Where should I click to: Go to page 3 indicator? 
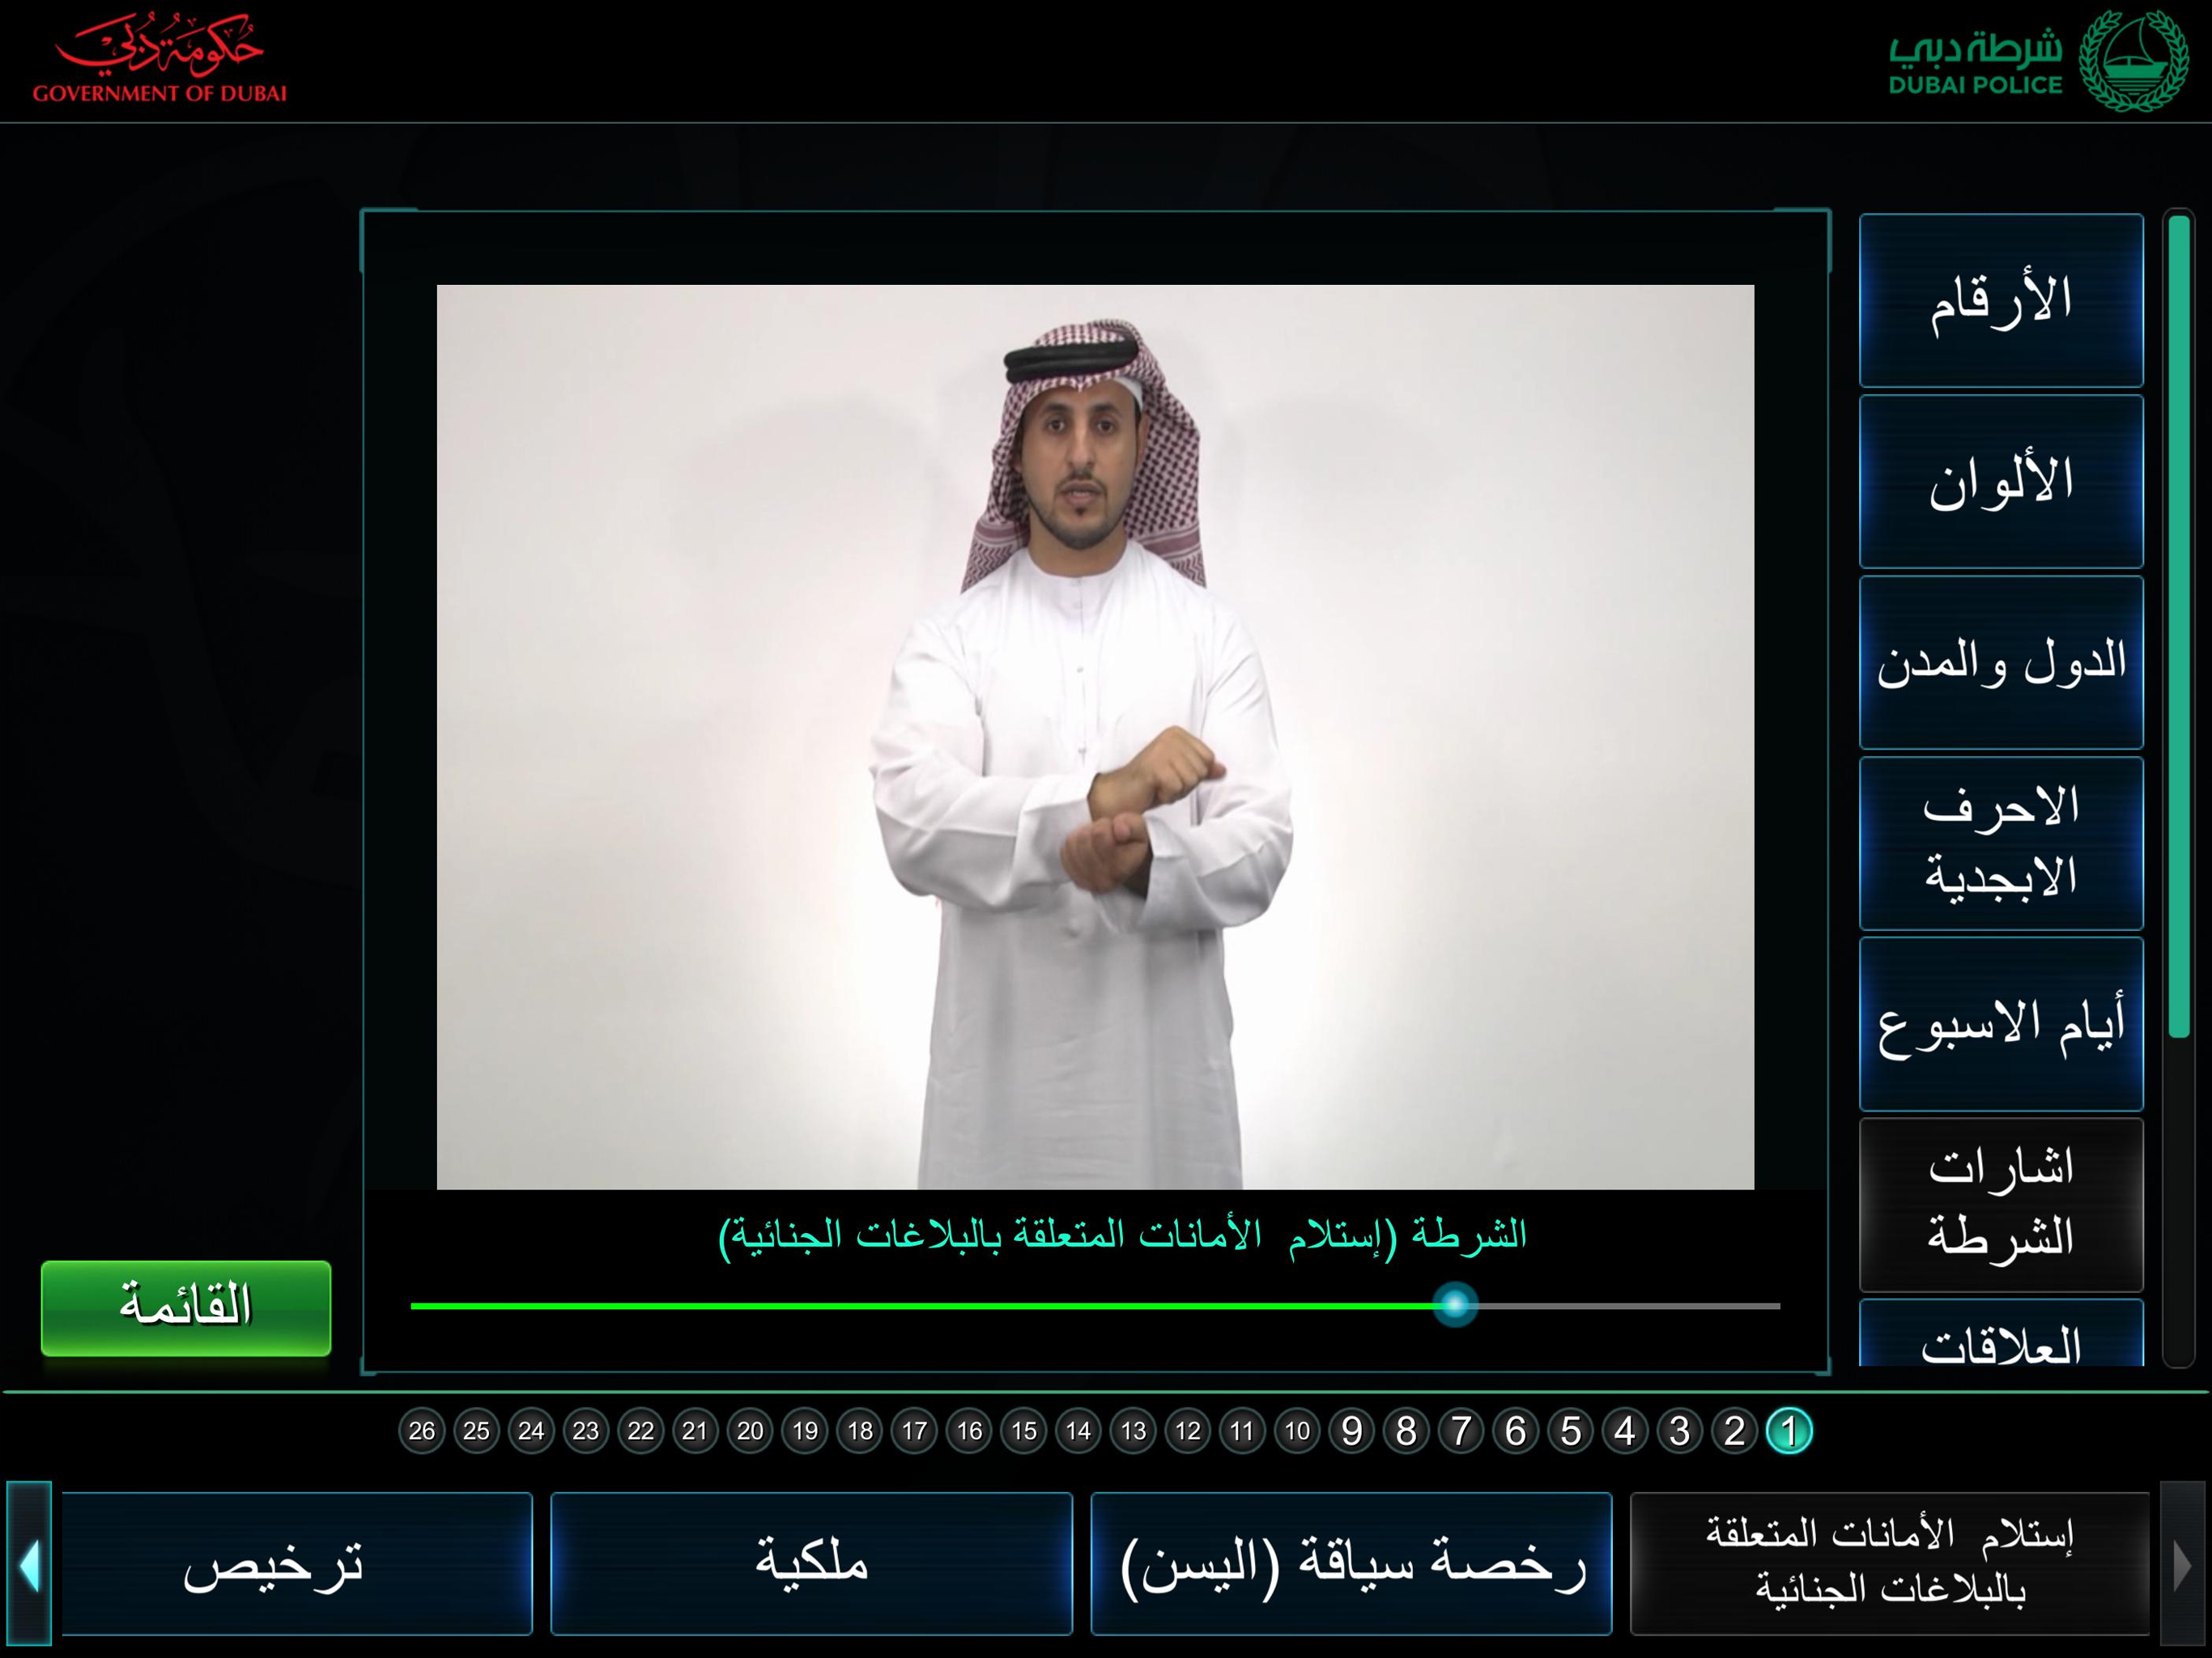pyautogui.click(x=1680, y=1431)
